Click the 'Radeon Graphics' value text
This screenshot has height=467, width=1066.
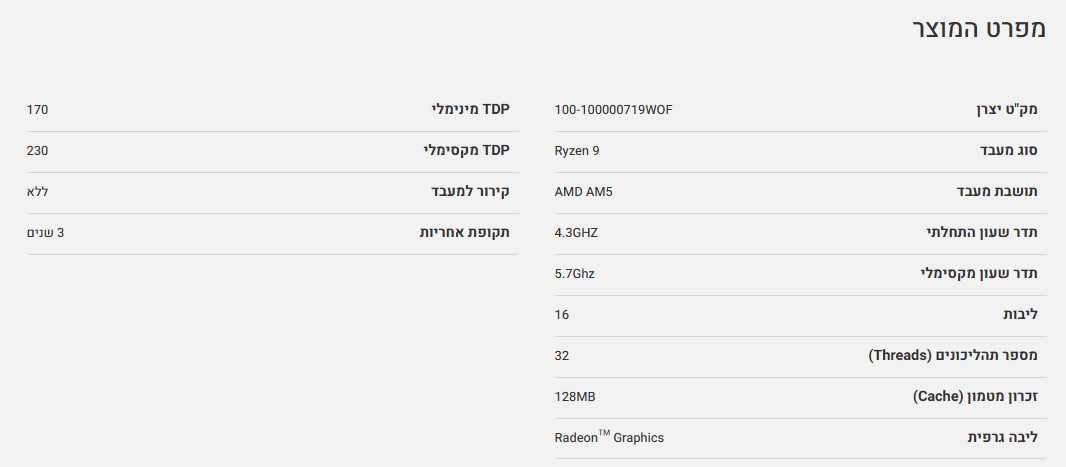pos(609,437)
